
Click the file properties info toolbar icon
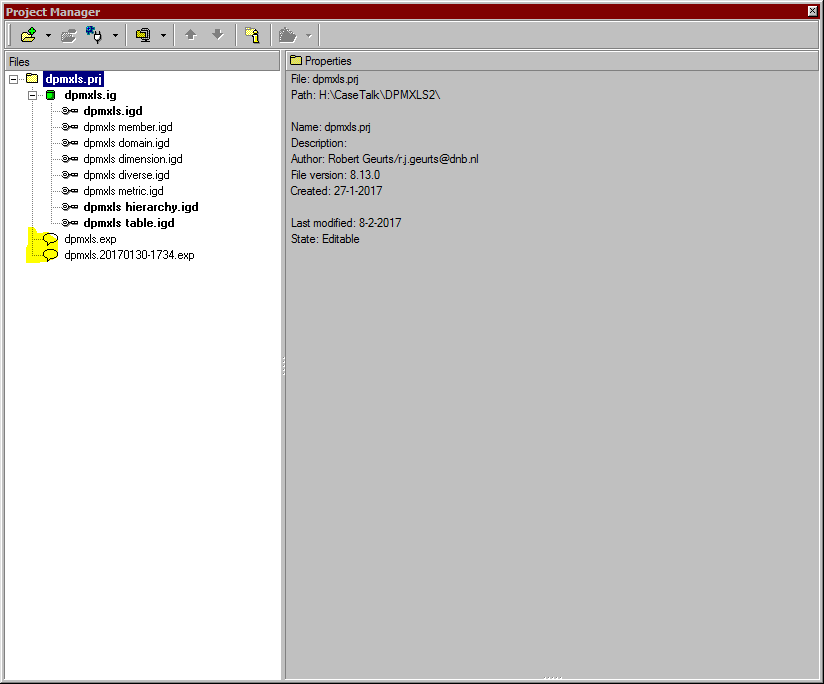click(253, 35)
